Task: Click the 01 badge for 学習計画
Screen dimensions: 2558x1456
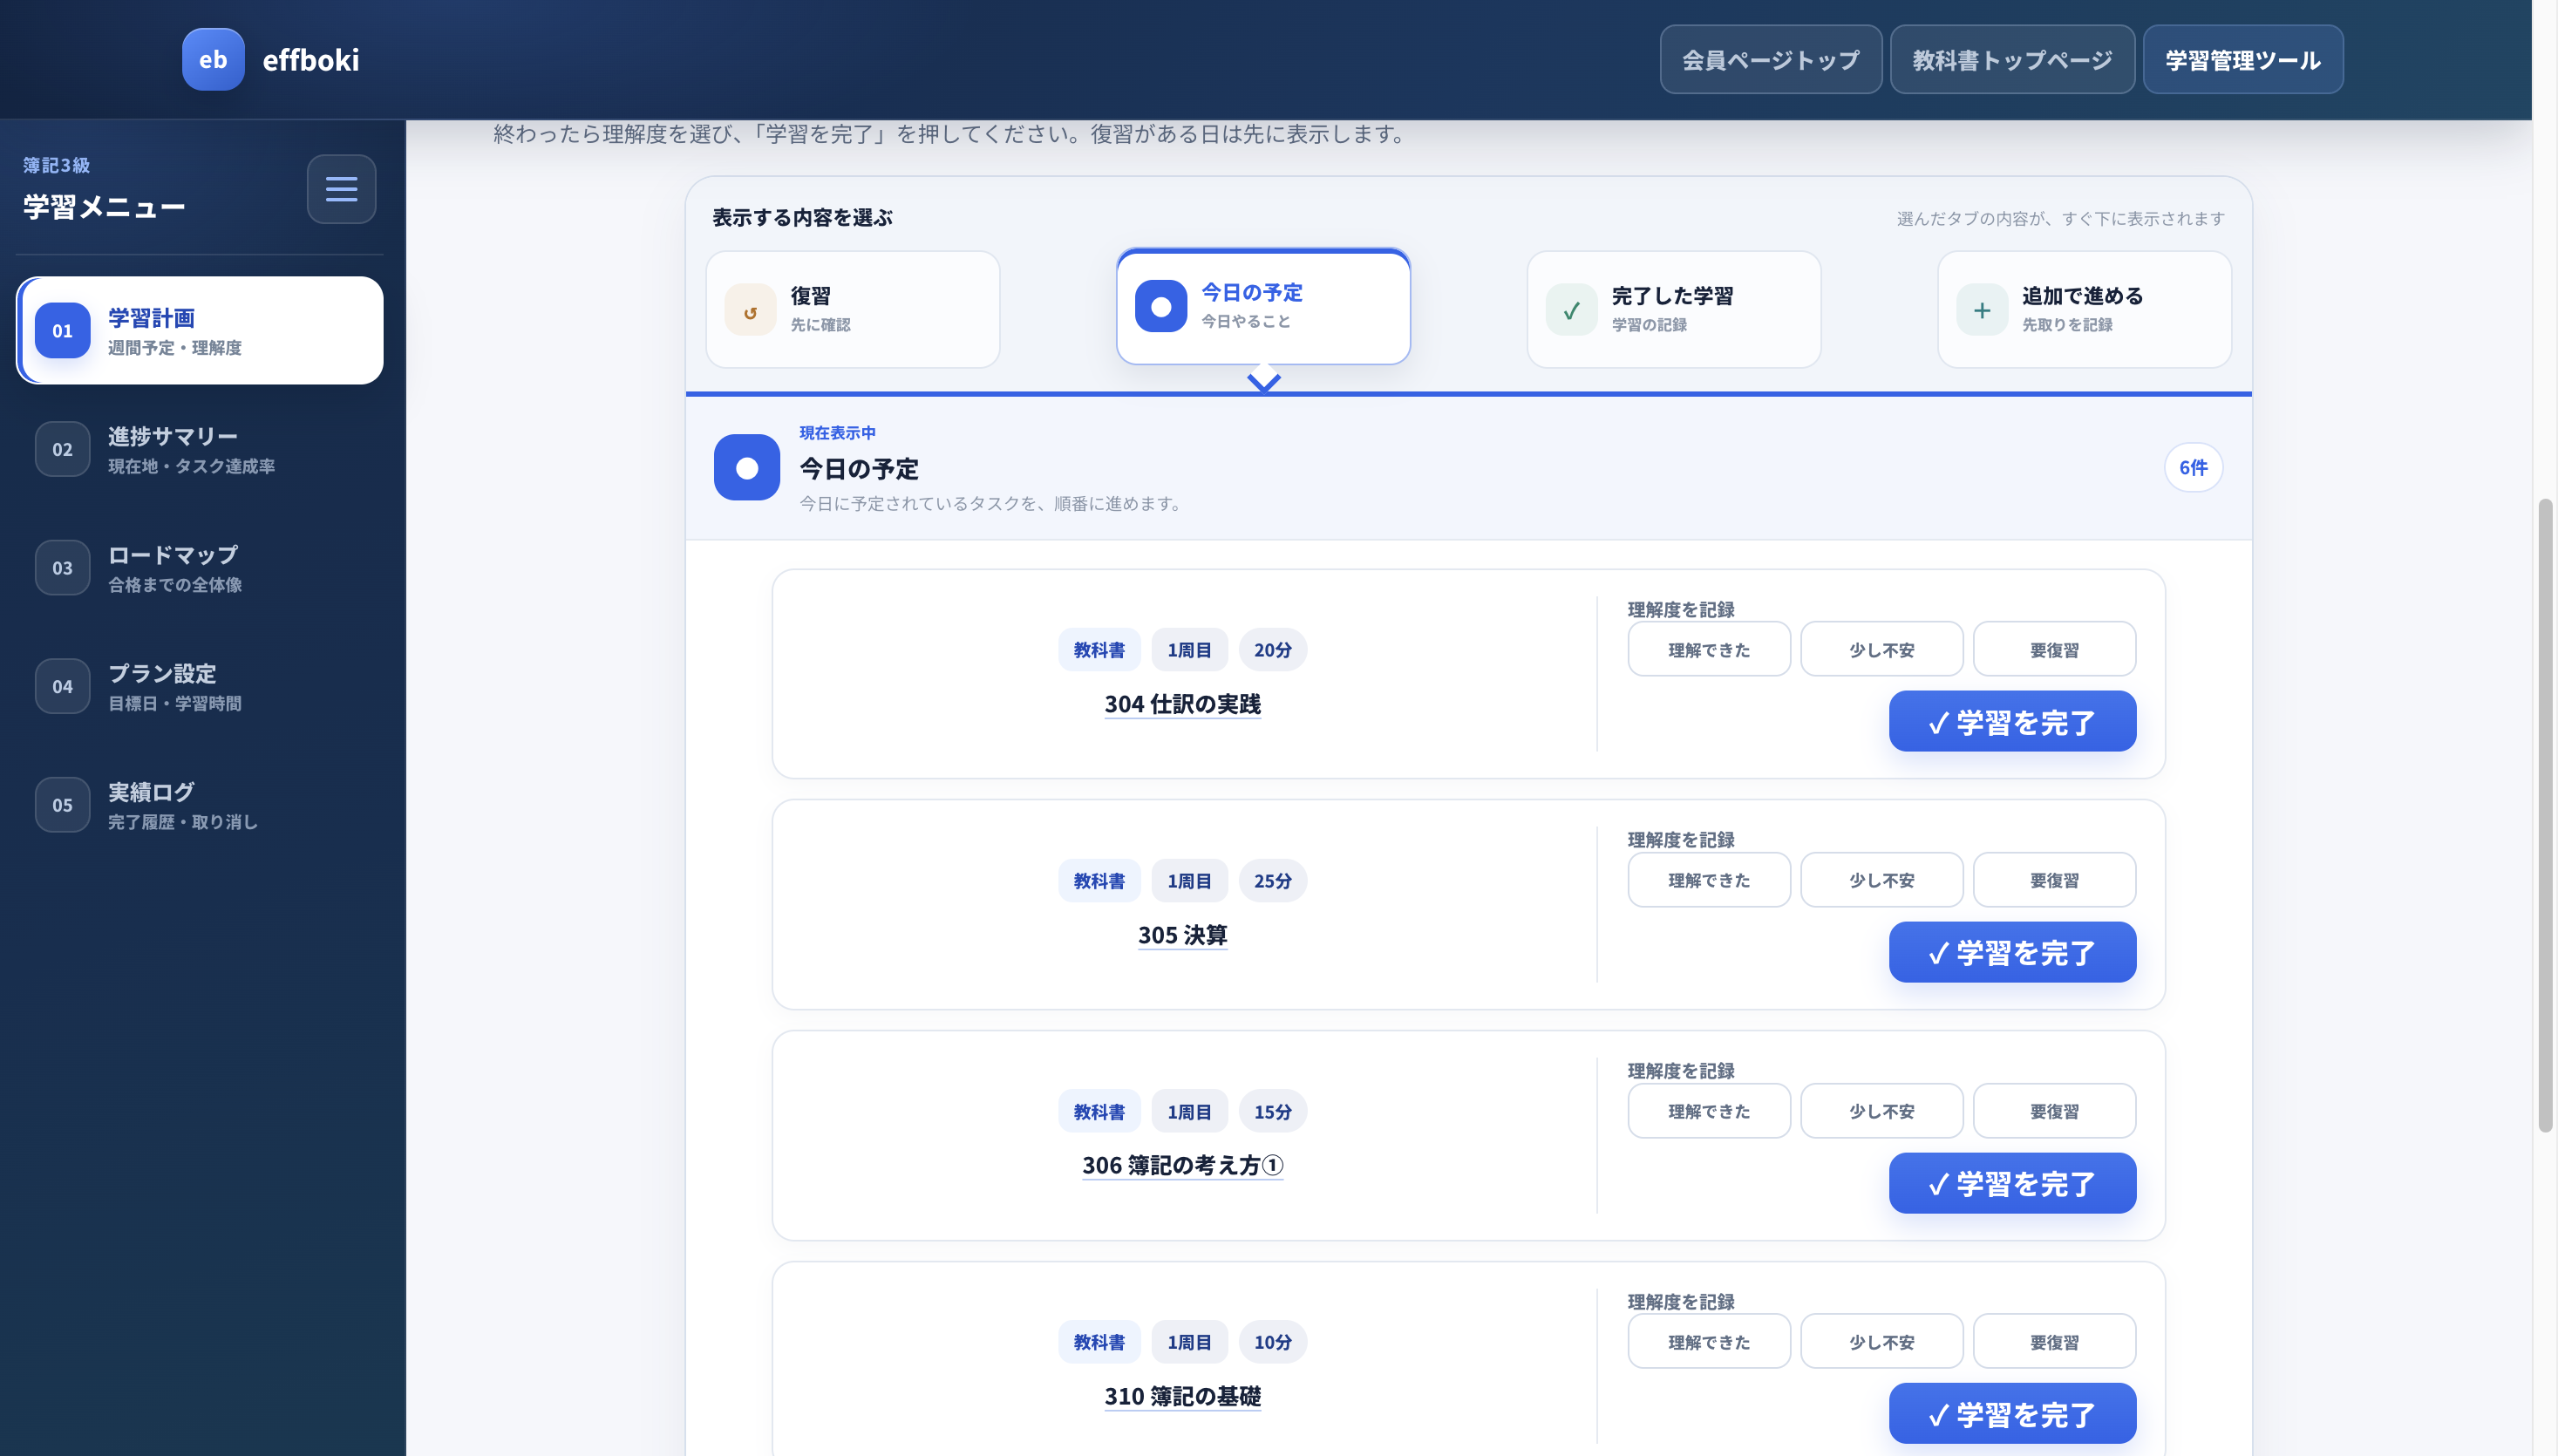Action: [63, 331]
